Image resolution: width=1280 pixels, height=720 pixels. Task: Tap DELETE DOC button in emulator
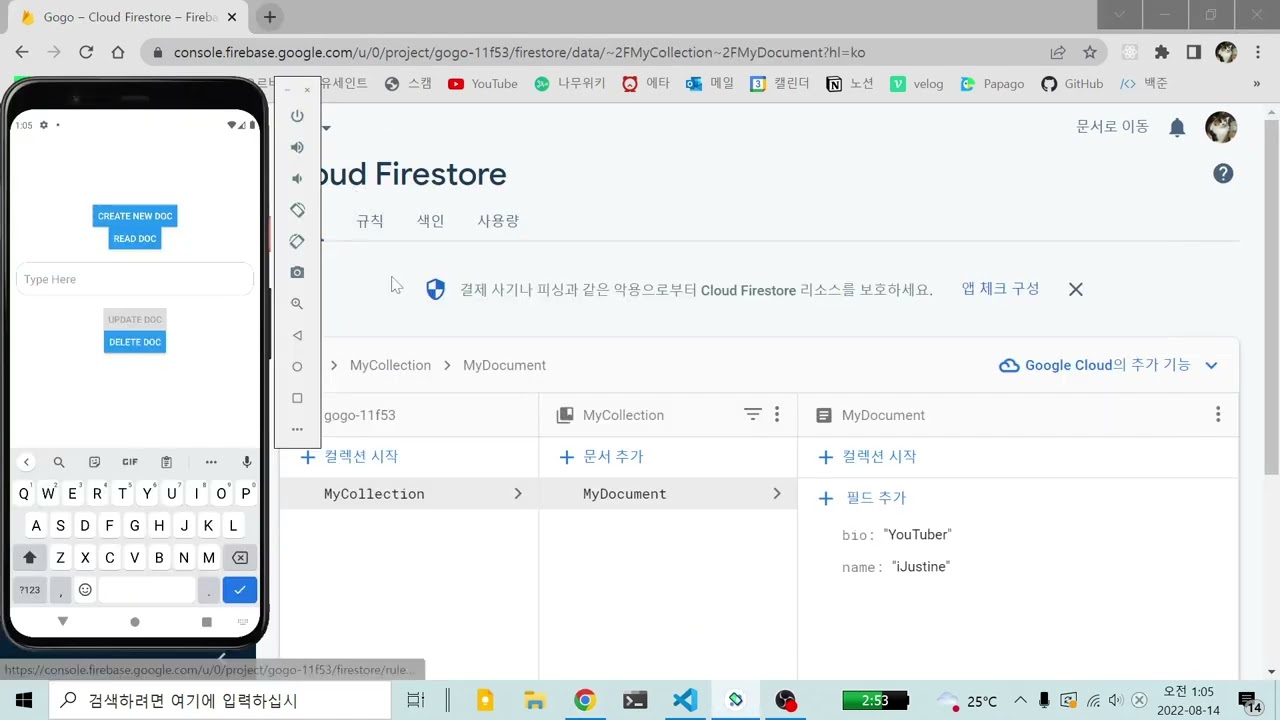tap(135, 342)
